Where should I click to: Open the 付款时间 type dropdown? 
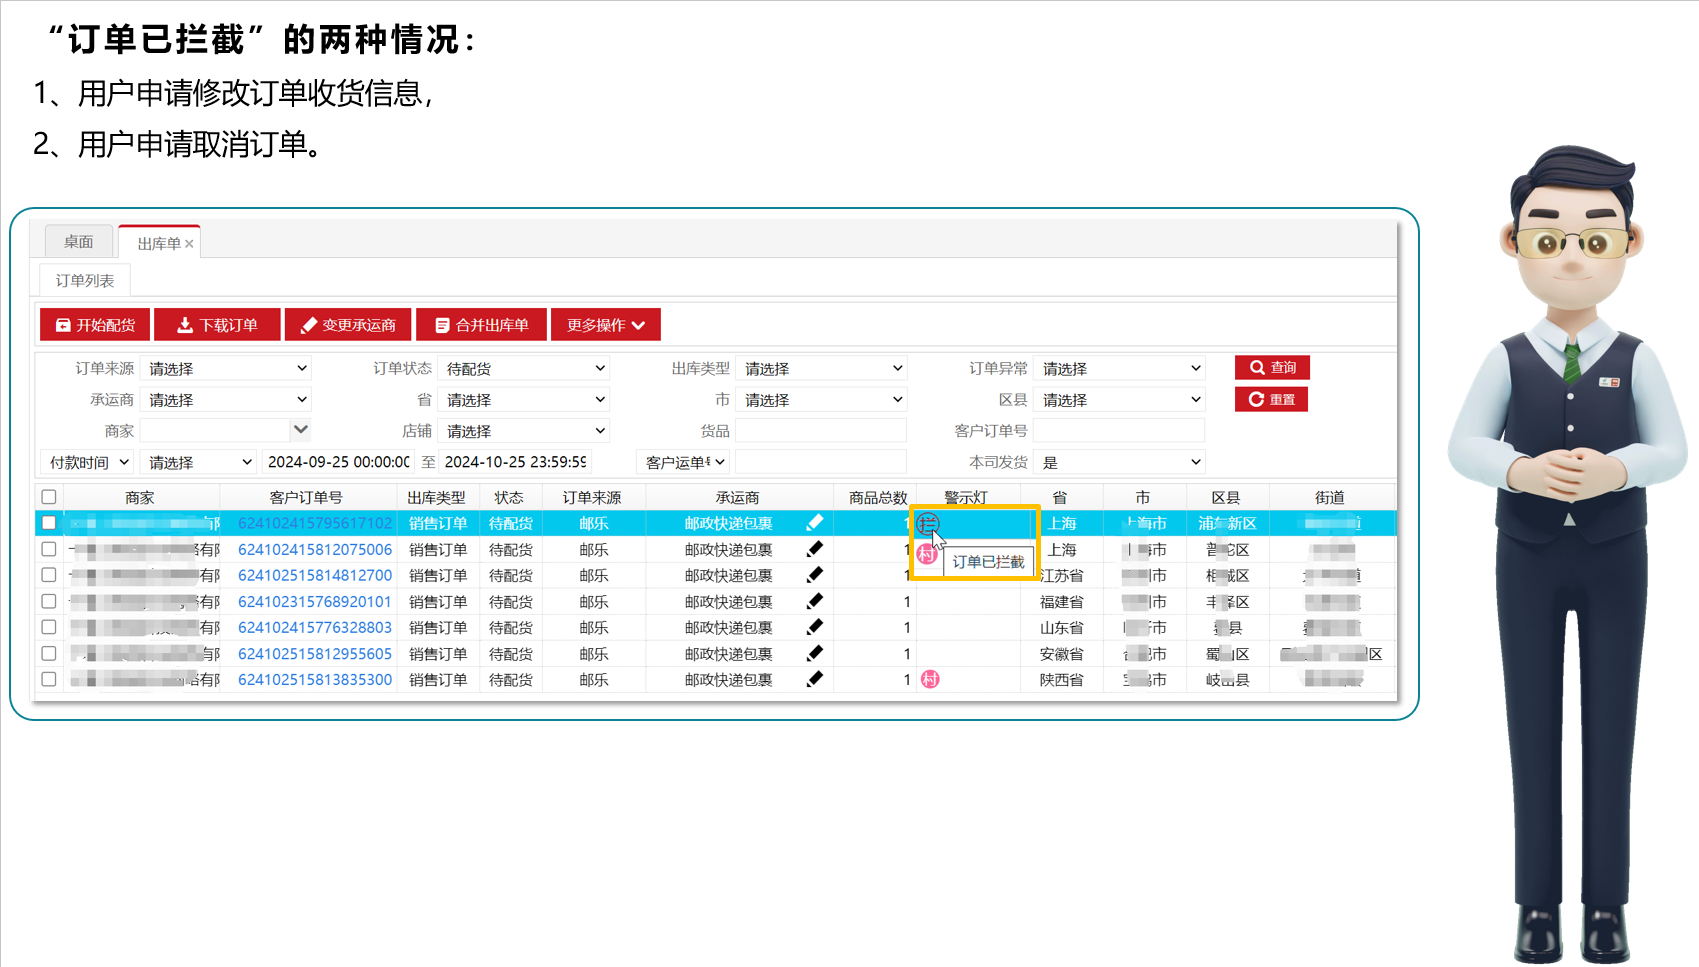pyautogui.click(x=88, y=462)
